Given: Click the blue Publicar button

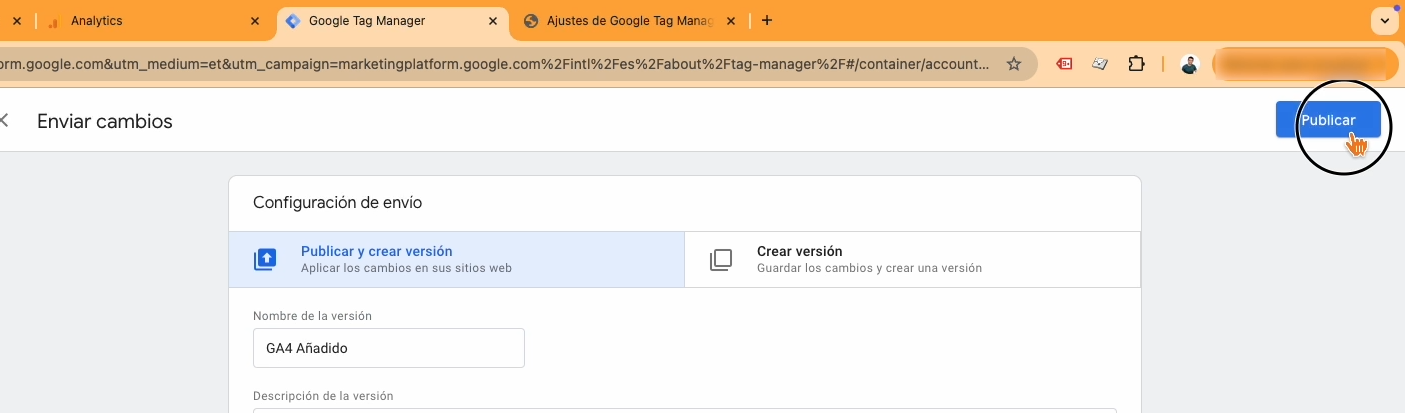Looking at the screenshot, I should coord(1327,120).
